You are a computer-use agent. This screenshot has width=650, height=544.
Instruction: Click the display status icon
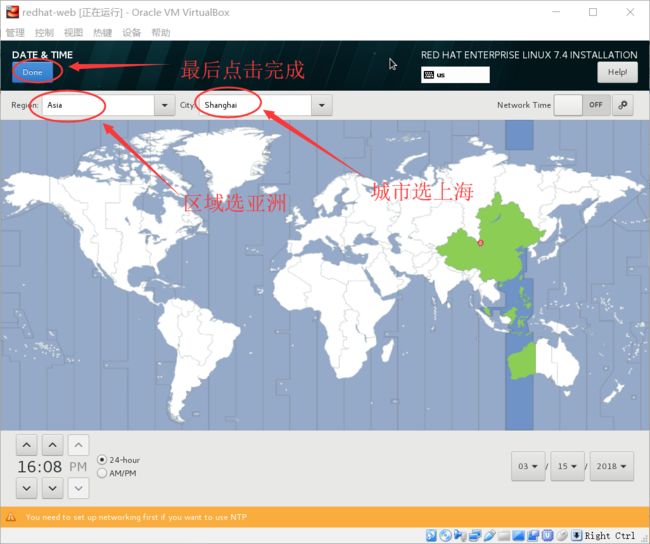click(518, 535)
